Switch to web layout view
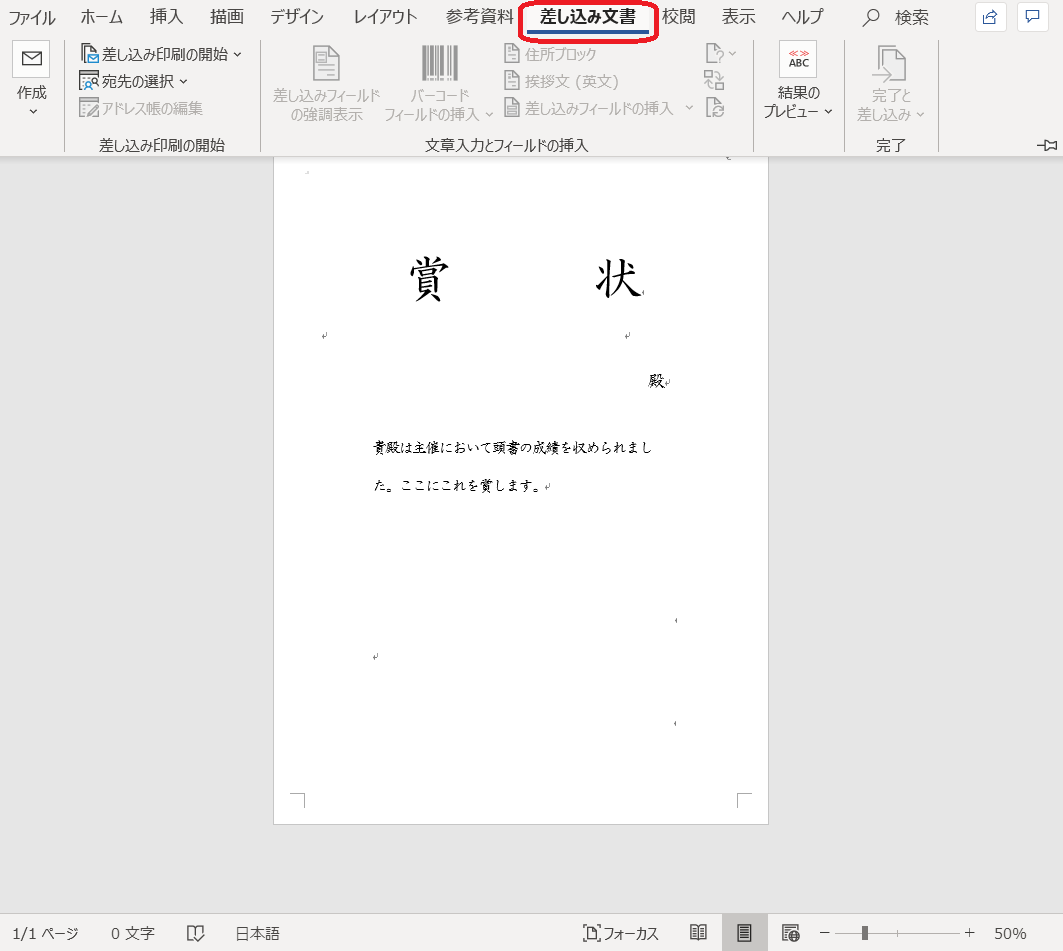Image resolution: width=1063 pixels, height=951 pixels. click(790, 933)
